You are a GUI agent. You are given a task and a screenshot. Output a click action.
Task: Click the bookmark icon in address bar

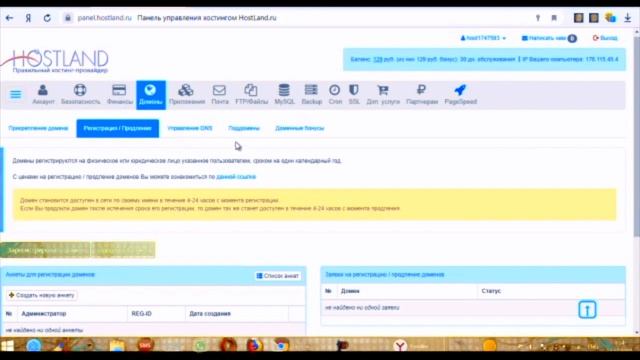[554, 18]
